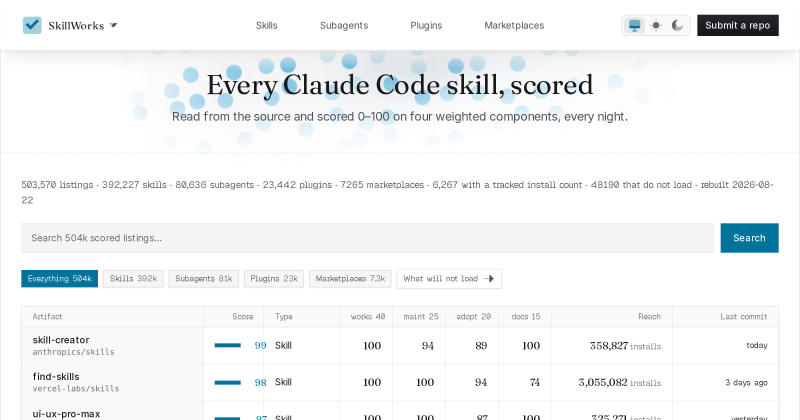Click the score bar for find-skills
The width and height of the screenshot is (800, 420).
click(x=228, y=382)
